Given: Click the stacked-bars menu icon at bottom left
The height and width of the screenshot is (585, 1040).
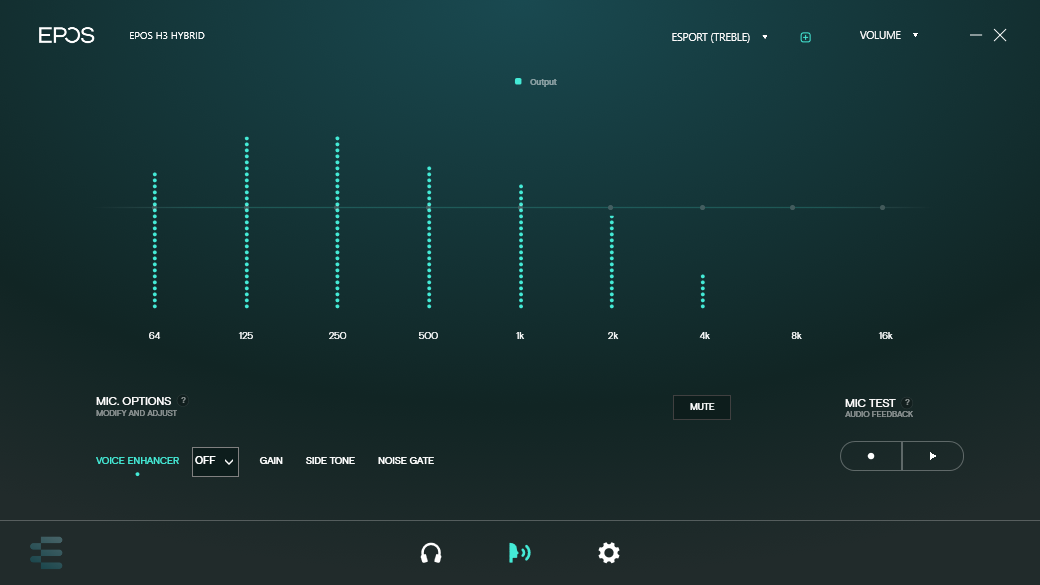Looking at the screenshot, I should pos(46,552).
